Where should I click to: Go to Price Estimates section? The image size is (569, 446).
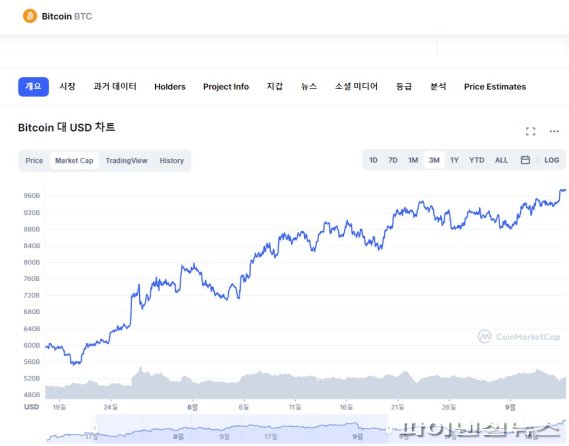pos(495,87)
